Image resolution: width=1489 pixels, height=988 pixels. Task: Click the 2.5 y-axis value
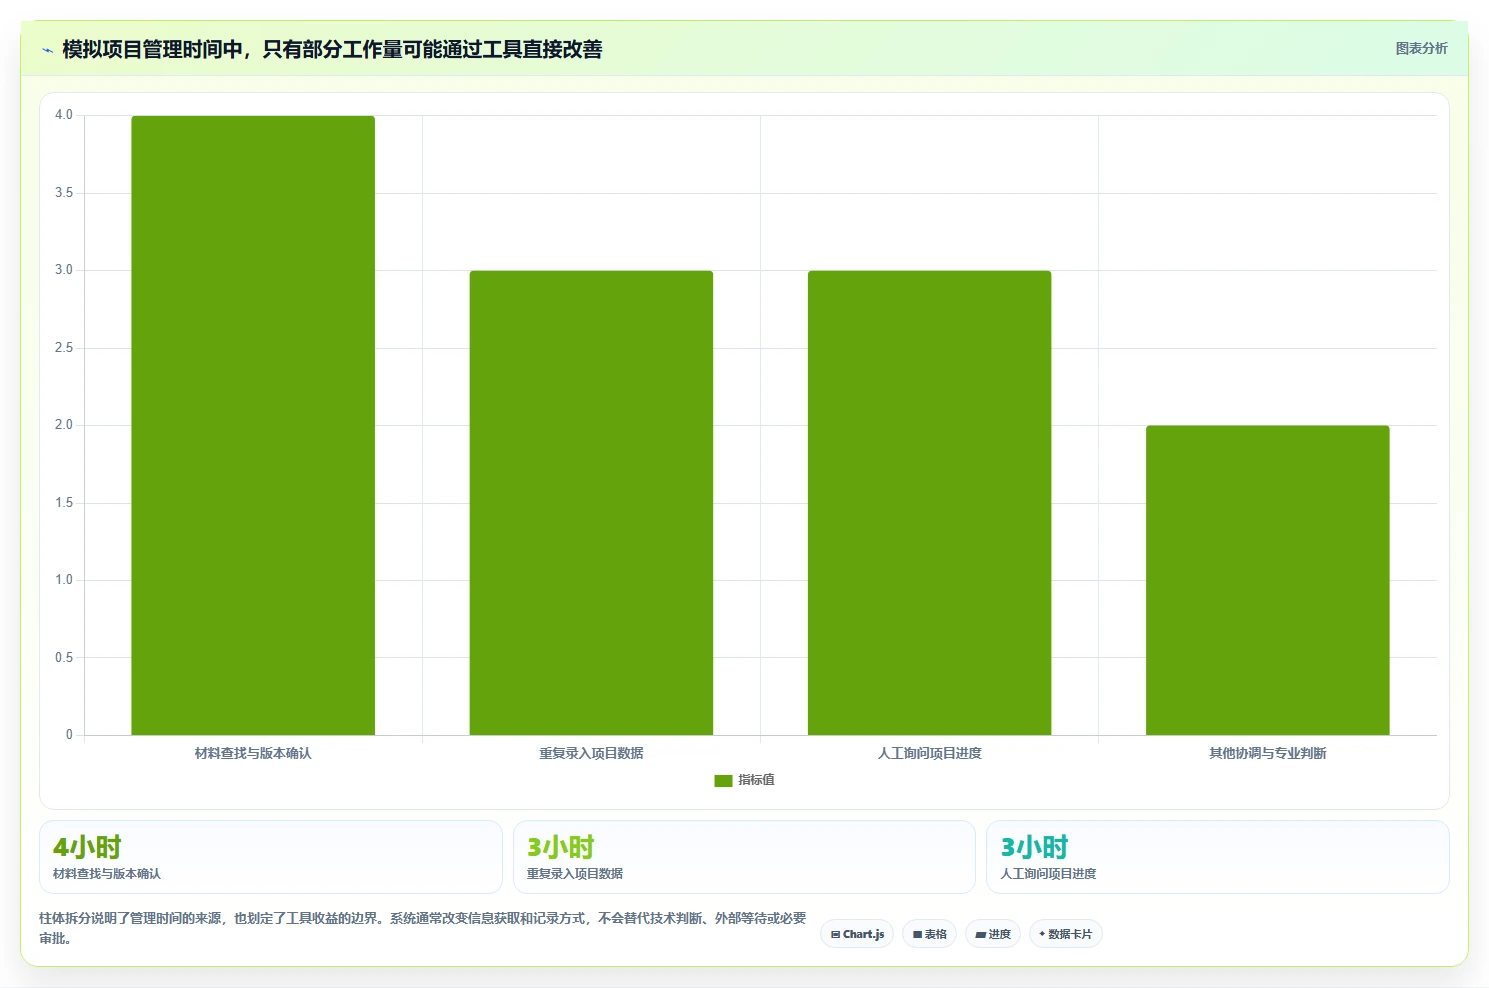[64, 348]
